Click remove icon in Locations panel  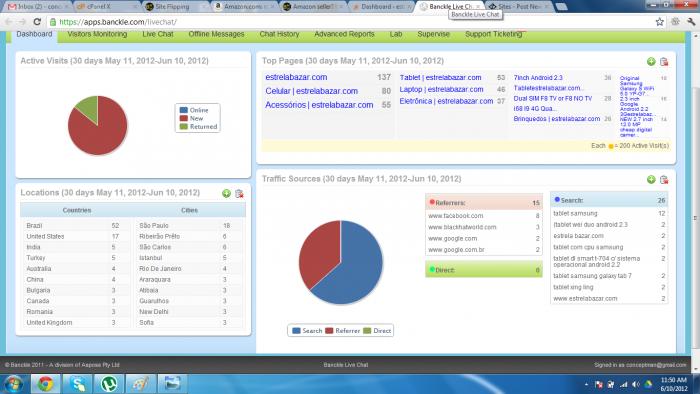(x=239, y=193)
